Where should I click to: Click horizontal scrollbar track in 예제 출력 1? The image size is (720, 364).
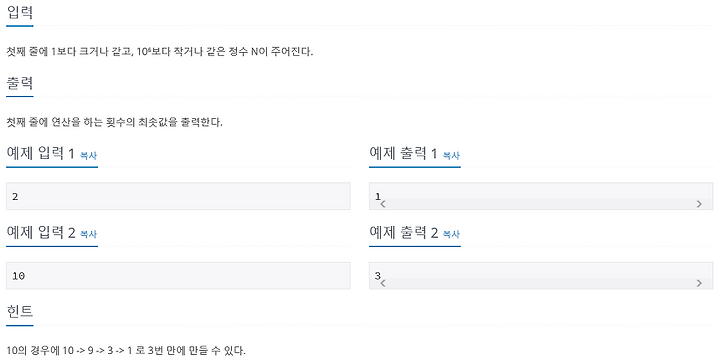click(541, 204)
